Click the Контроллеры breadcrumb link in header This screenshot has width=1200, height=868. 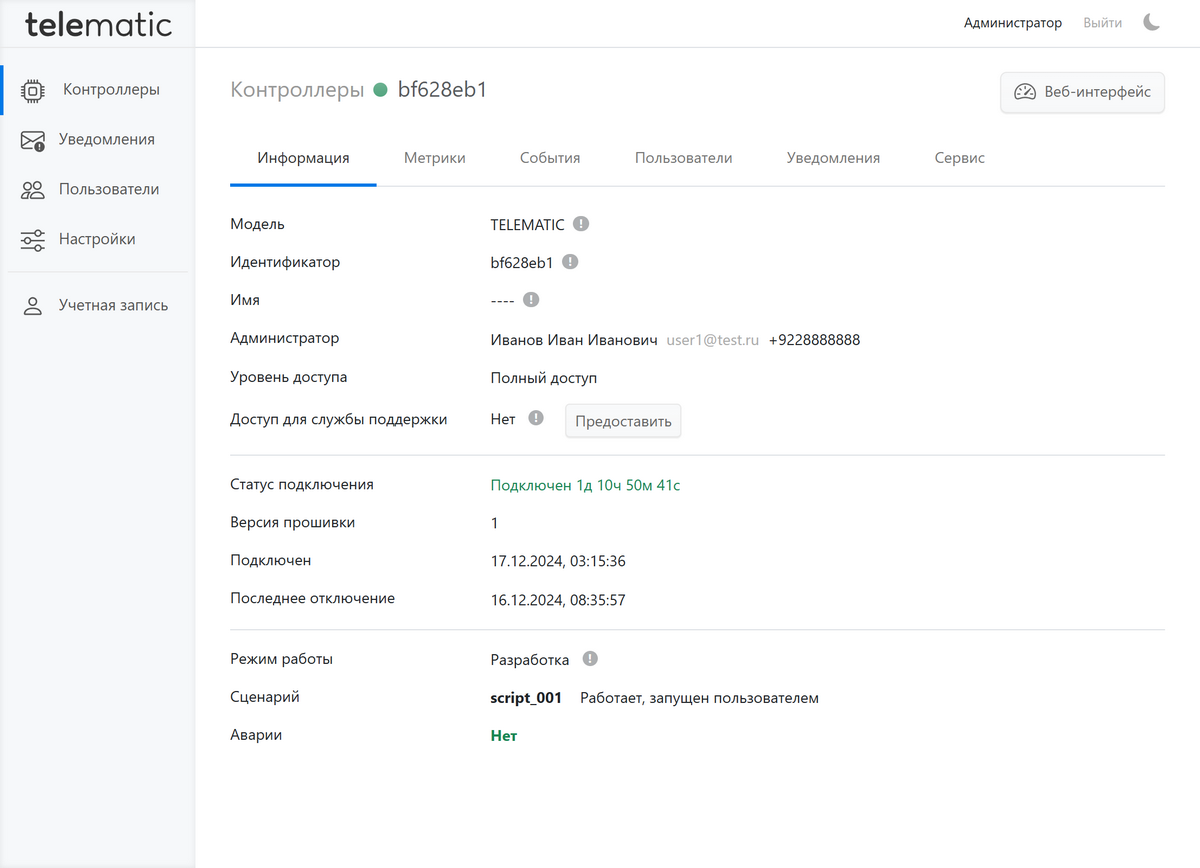point(297,90)
